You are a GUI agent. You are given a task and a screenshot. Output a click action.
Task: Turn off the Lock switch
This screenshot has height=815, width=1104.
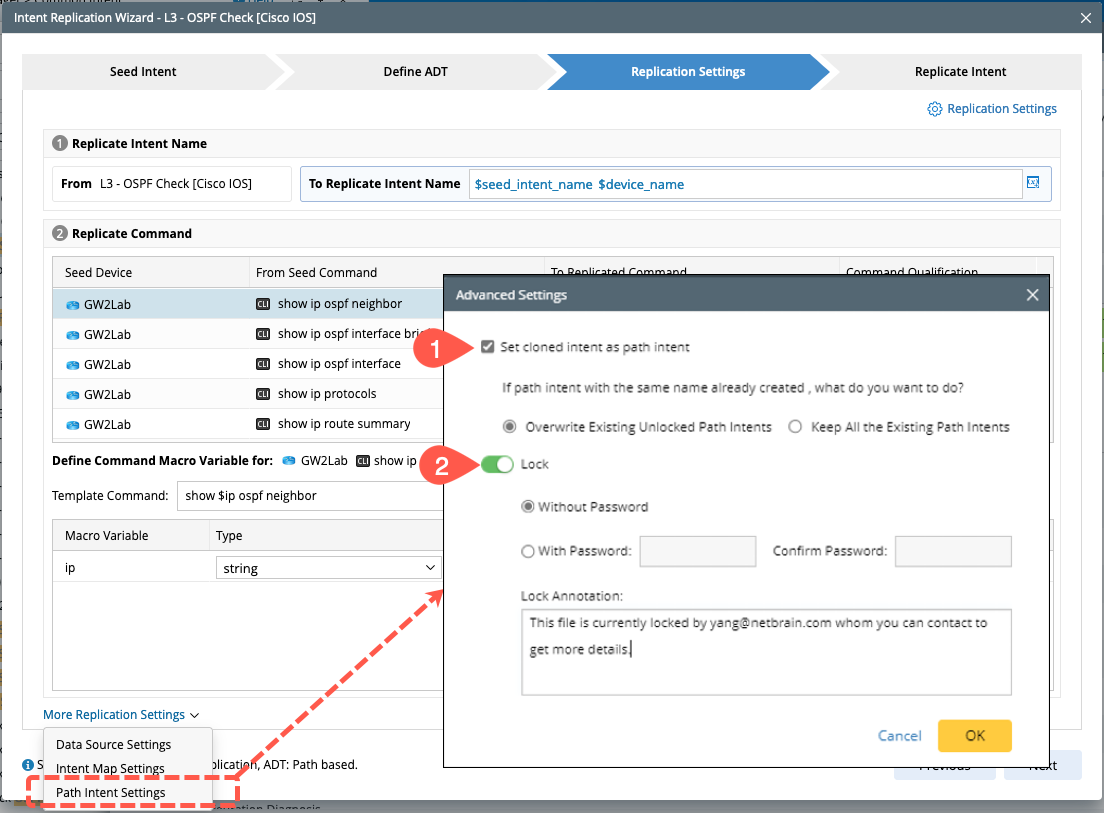click(x=497, y=465)
